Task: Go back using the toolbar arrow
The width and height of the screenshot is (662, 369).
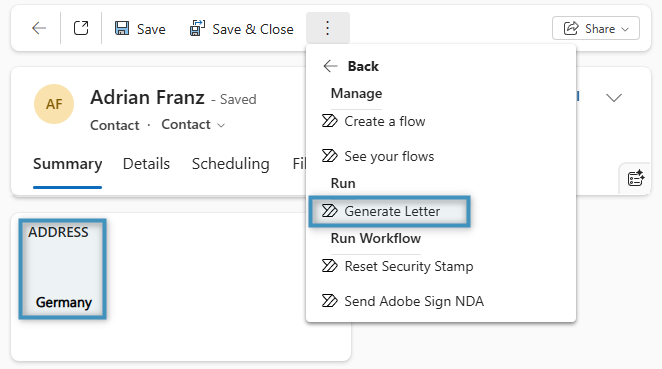Action: [39, 28]
